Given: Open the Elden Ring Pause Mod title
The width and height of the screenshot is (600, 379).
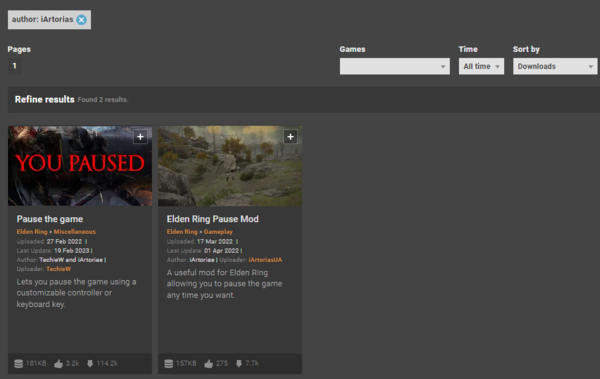Looking at the screenshot, I should pos(212,219).
